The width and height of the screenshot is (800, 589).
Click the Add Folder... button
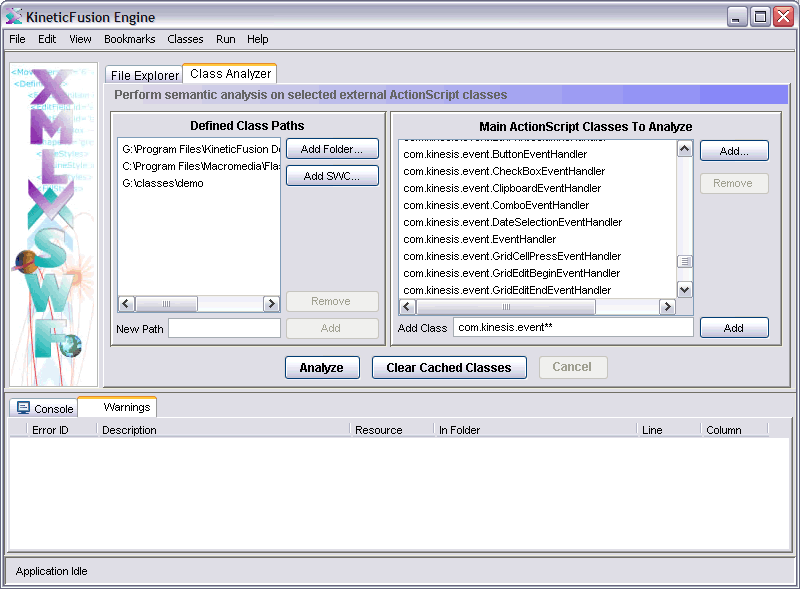point(332,149)
